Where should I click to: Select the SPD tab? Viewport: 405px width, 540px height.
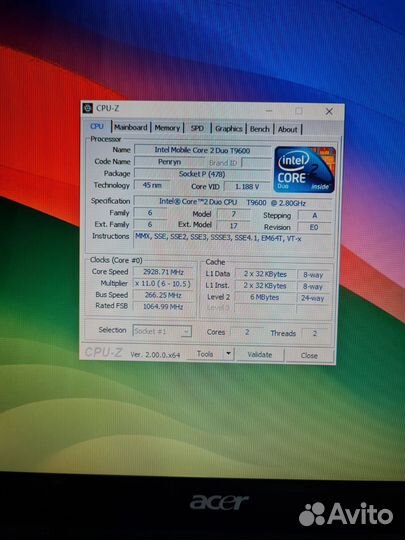click(197, 128)
